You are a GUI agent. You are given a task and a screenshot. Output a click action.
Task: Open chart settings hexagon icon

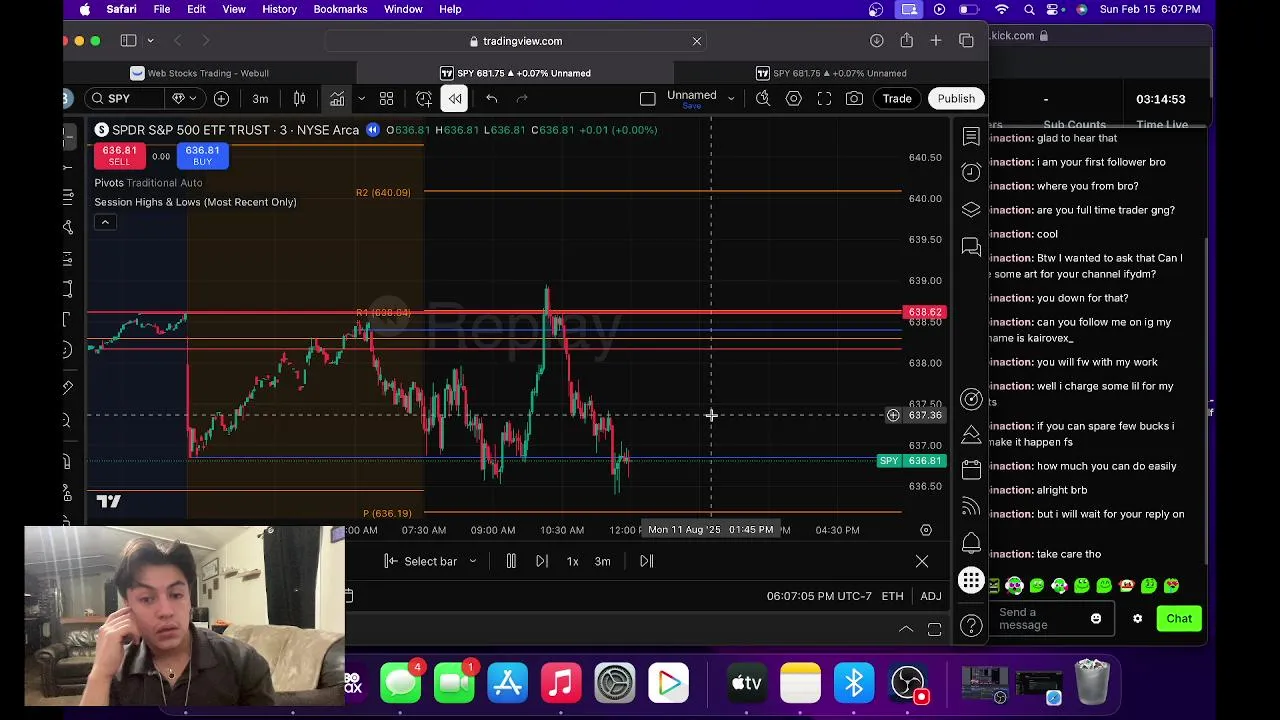794,98
